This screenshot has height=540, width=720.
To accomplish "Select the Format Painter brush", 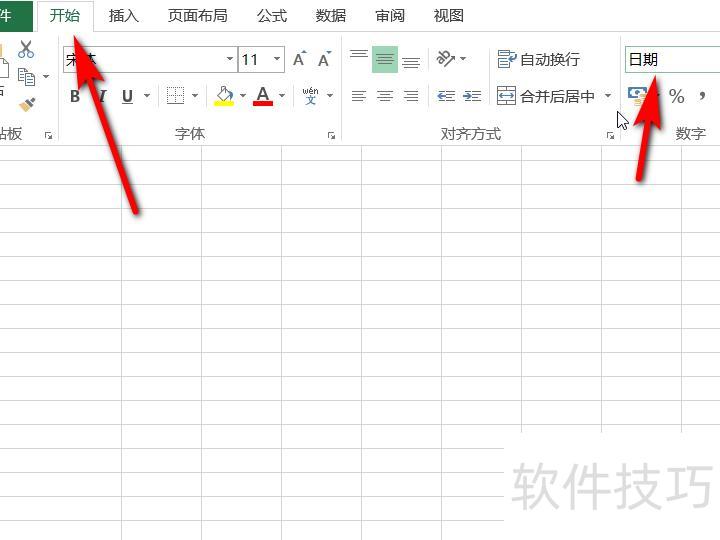I will click(x=27, y=105).
